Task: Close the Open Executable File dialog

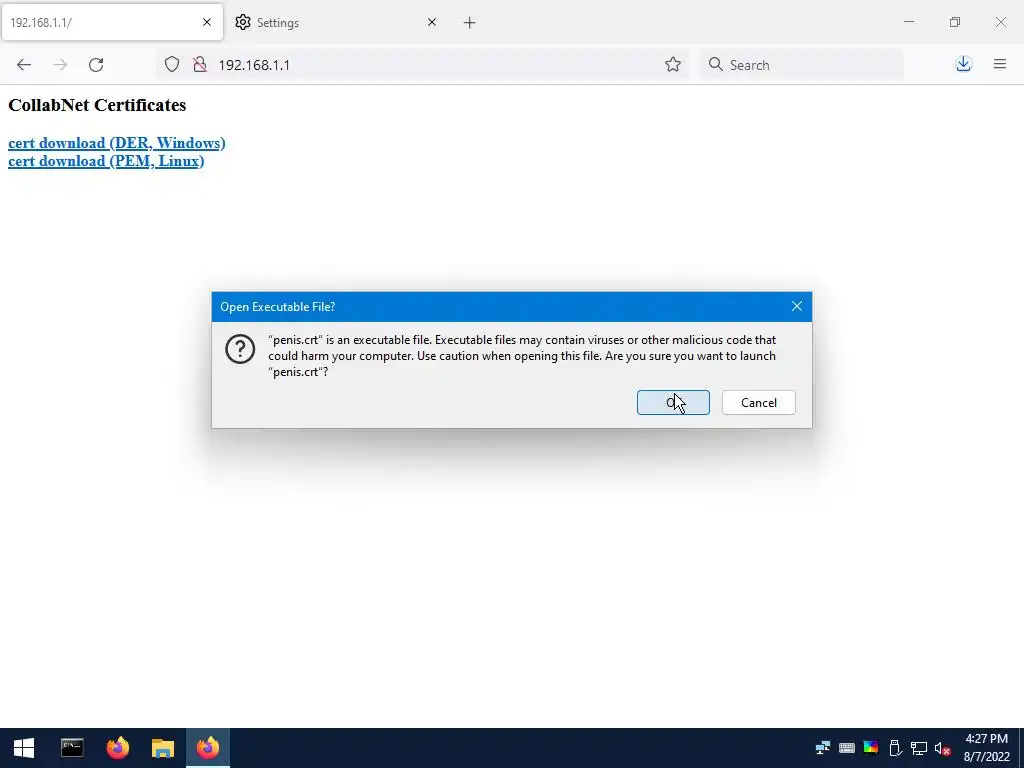Action: 797,306
